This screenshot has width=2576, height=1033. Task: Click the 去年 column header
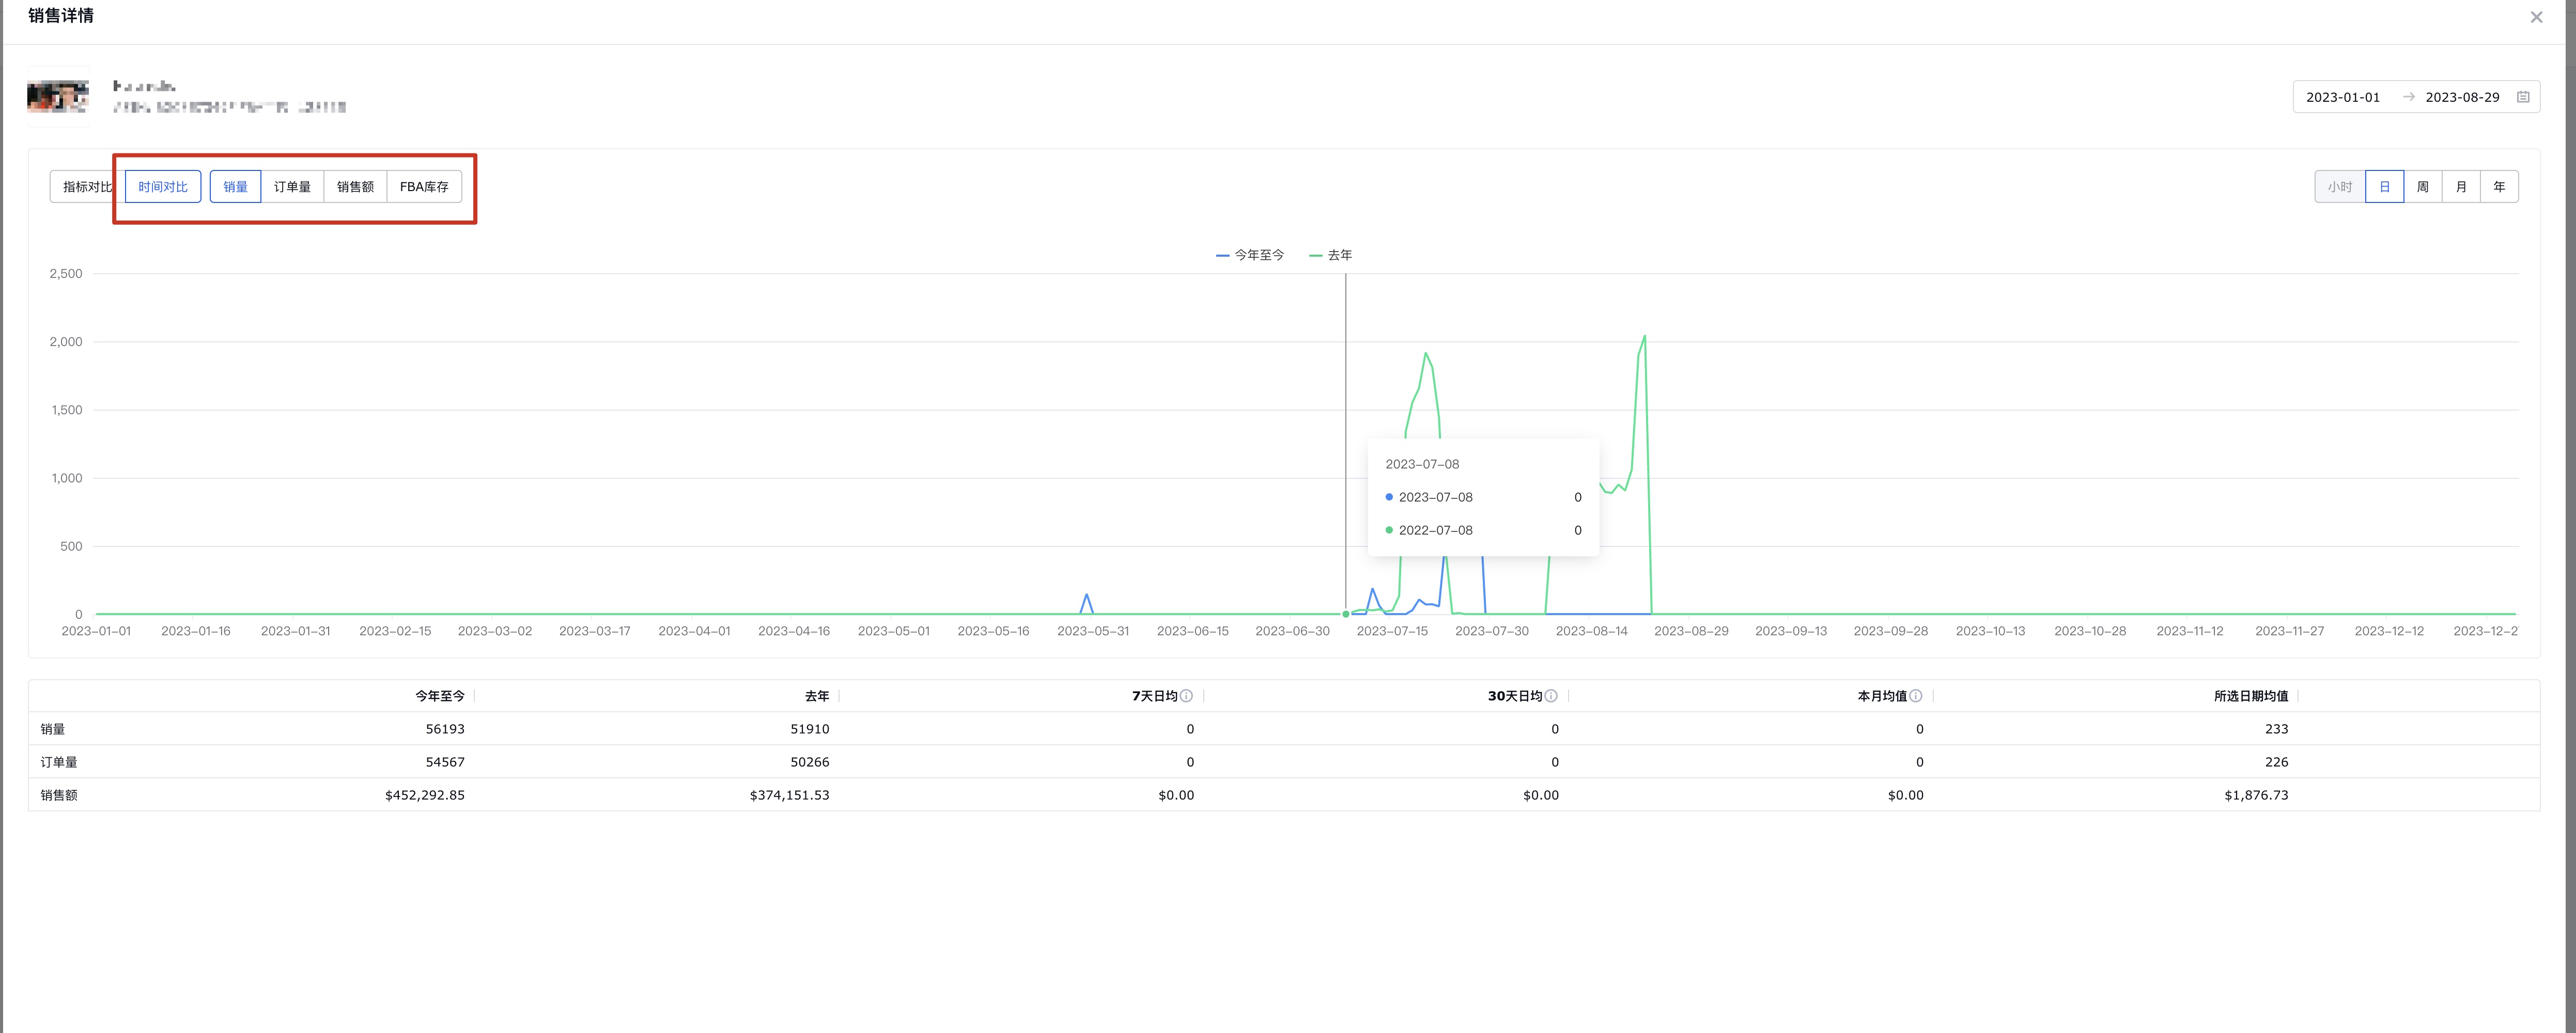[x=817, y=696]
